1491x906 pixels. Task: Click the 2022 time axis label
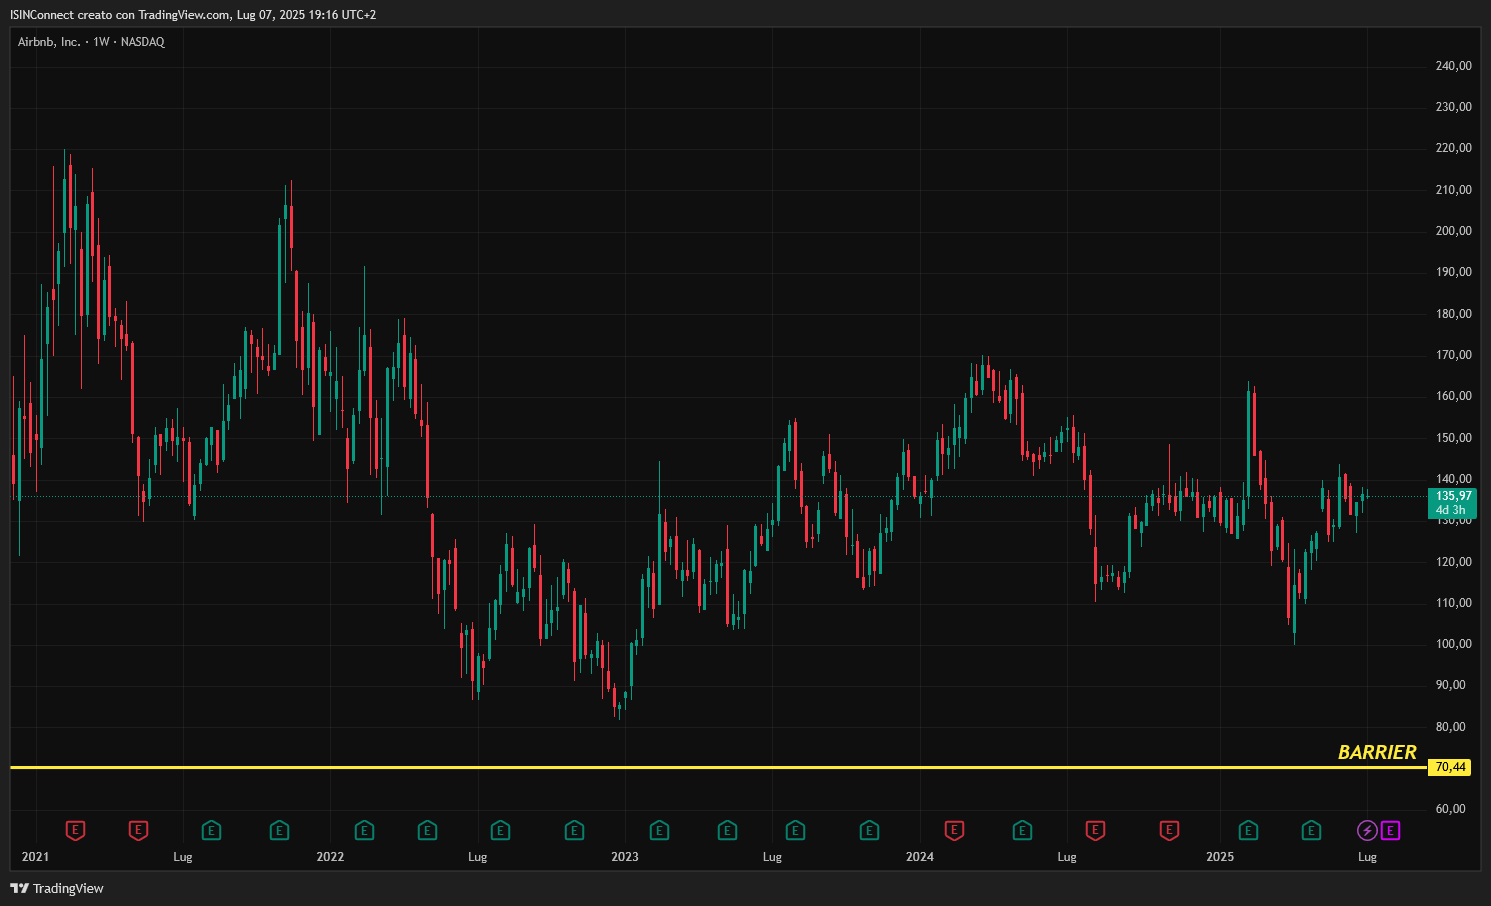[x=330, y=857]
